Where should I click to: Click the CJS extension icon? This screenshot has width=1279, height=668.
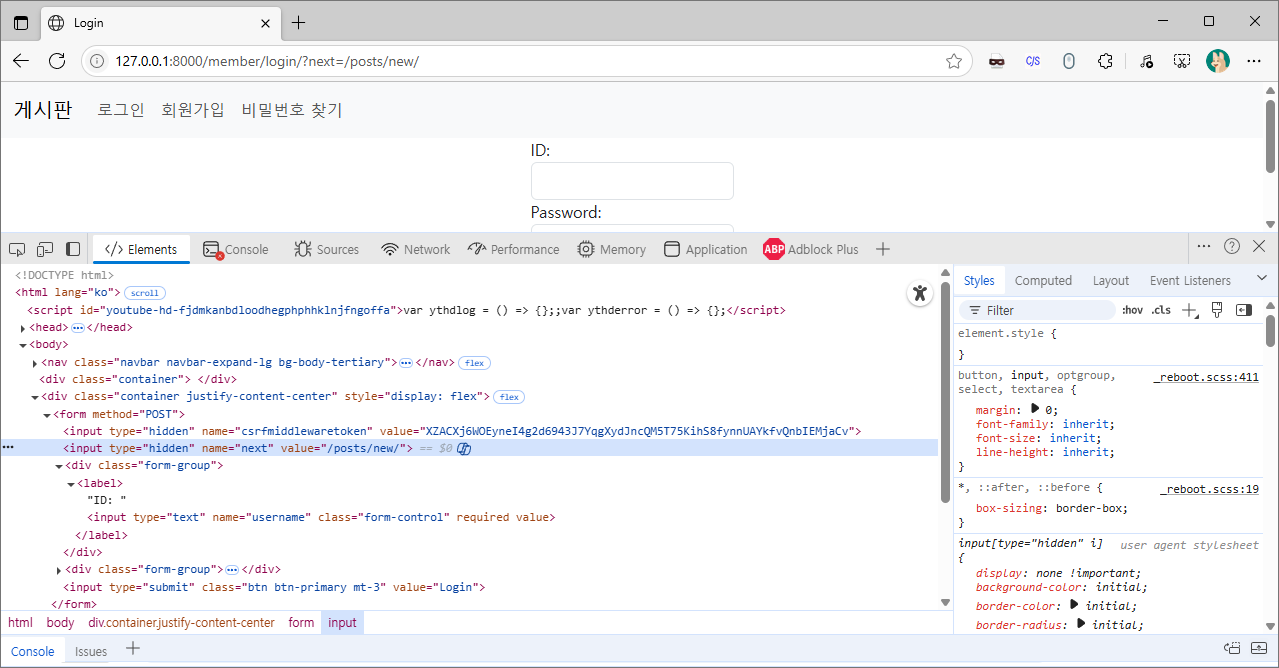tap(1033, 61)
